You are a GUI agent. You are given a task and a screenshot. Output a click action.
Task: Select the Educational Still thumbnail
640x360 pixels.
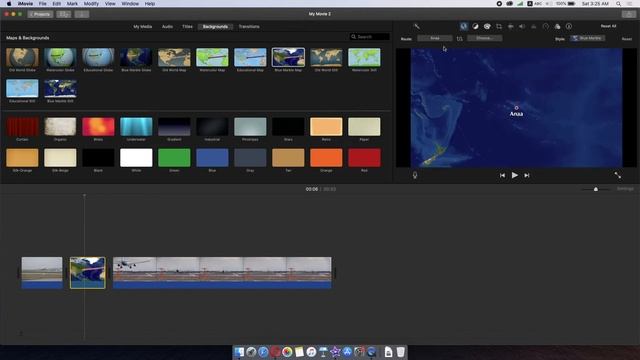pyautogui.click(x=22, y=89)
